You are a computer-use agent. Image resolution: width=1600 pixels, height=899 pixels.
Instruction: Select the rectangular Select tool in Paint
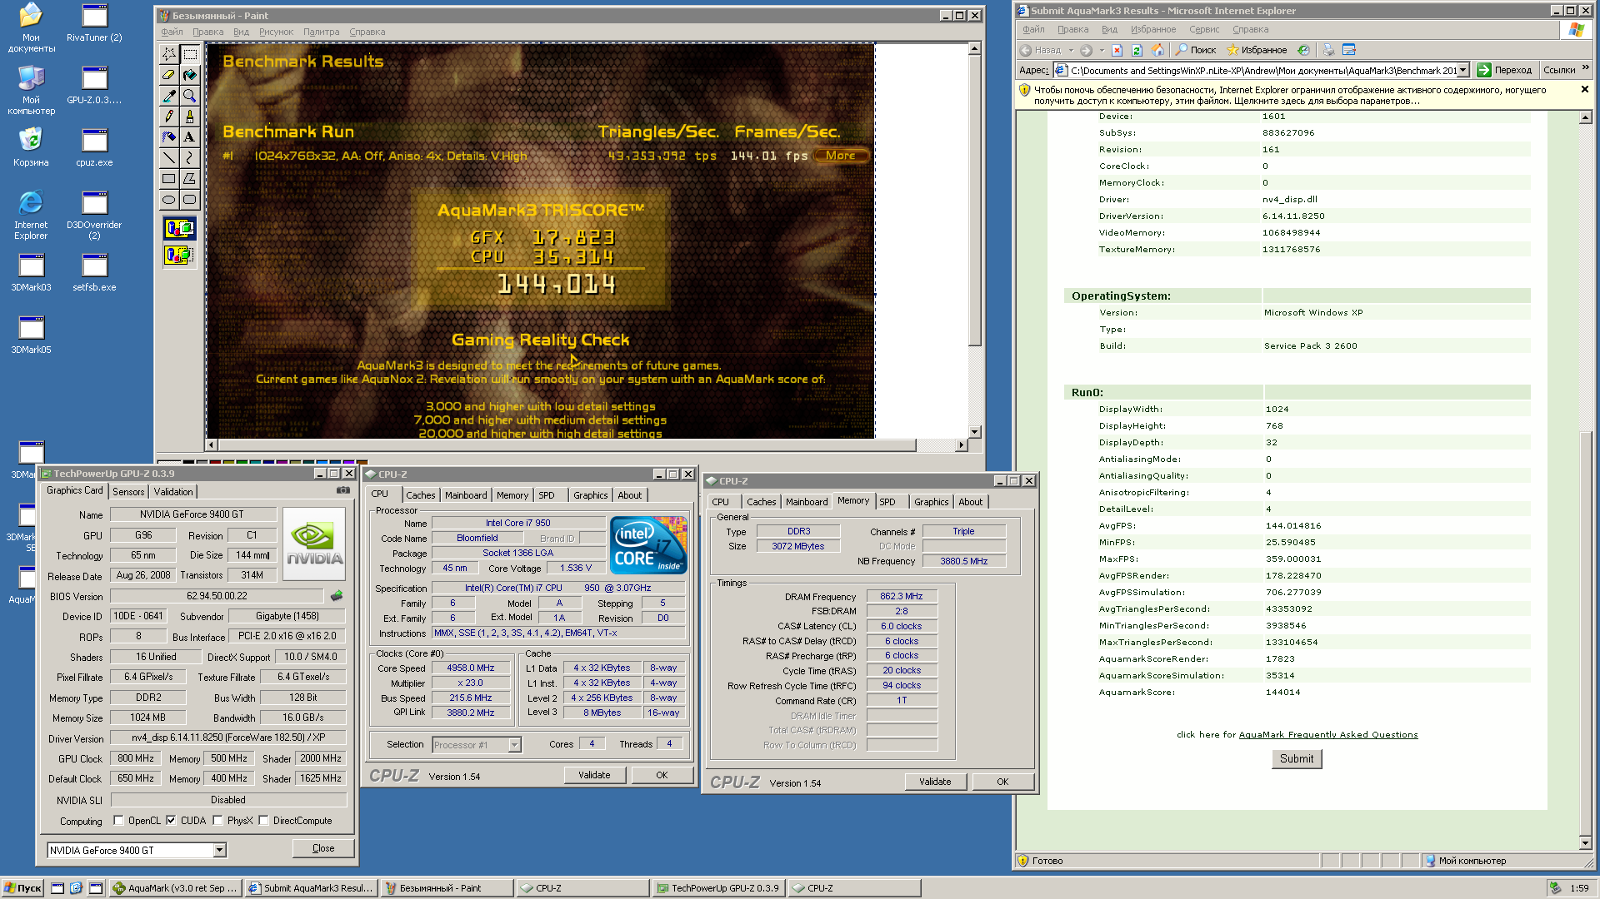point(189,54)
